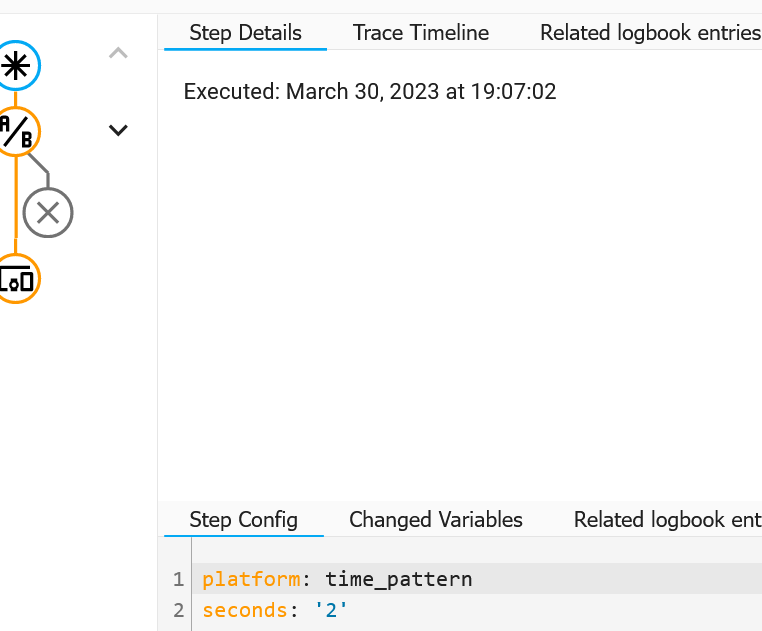
Task: Place cursor on time_pattern value
Action: [398, 579]
